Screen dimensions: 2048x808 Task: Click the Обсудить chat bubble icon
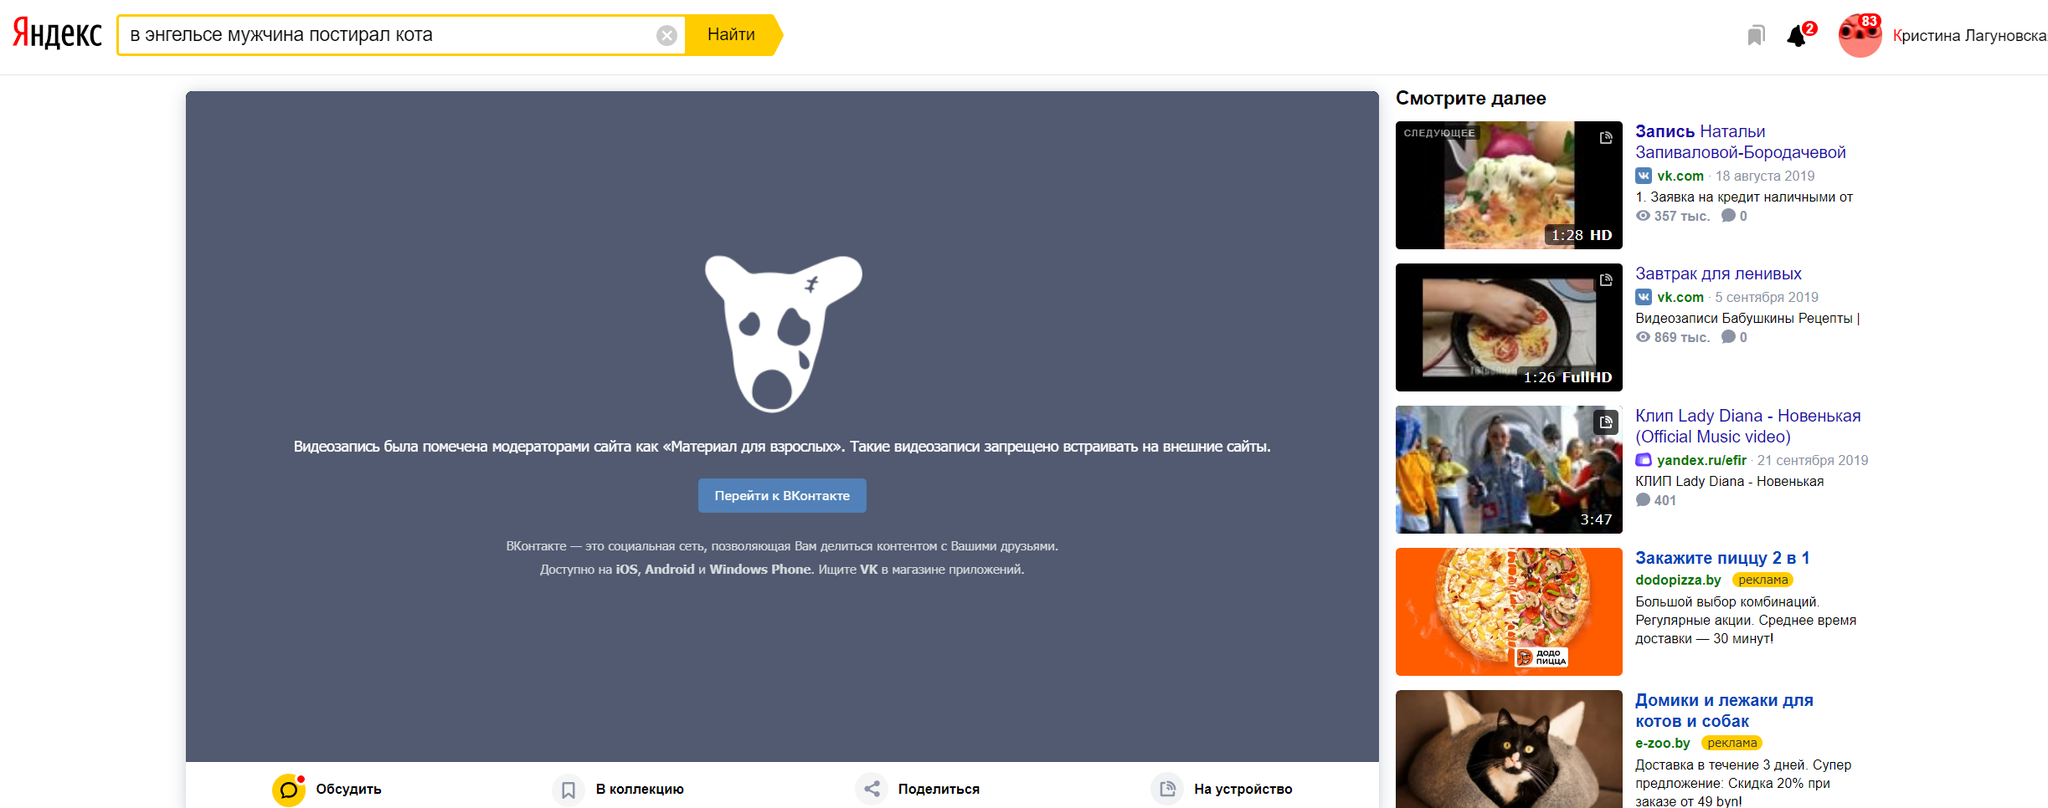[289, 789]
